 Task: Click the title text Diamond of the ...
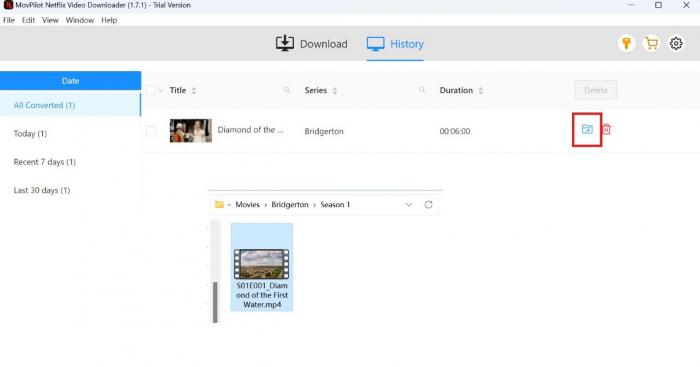[x=250, y=130]
